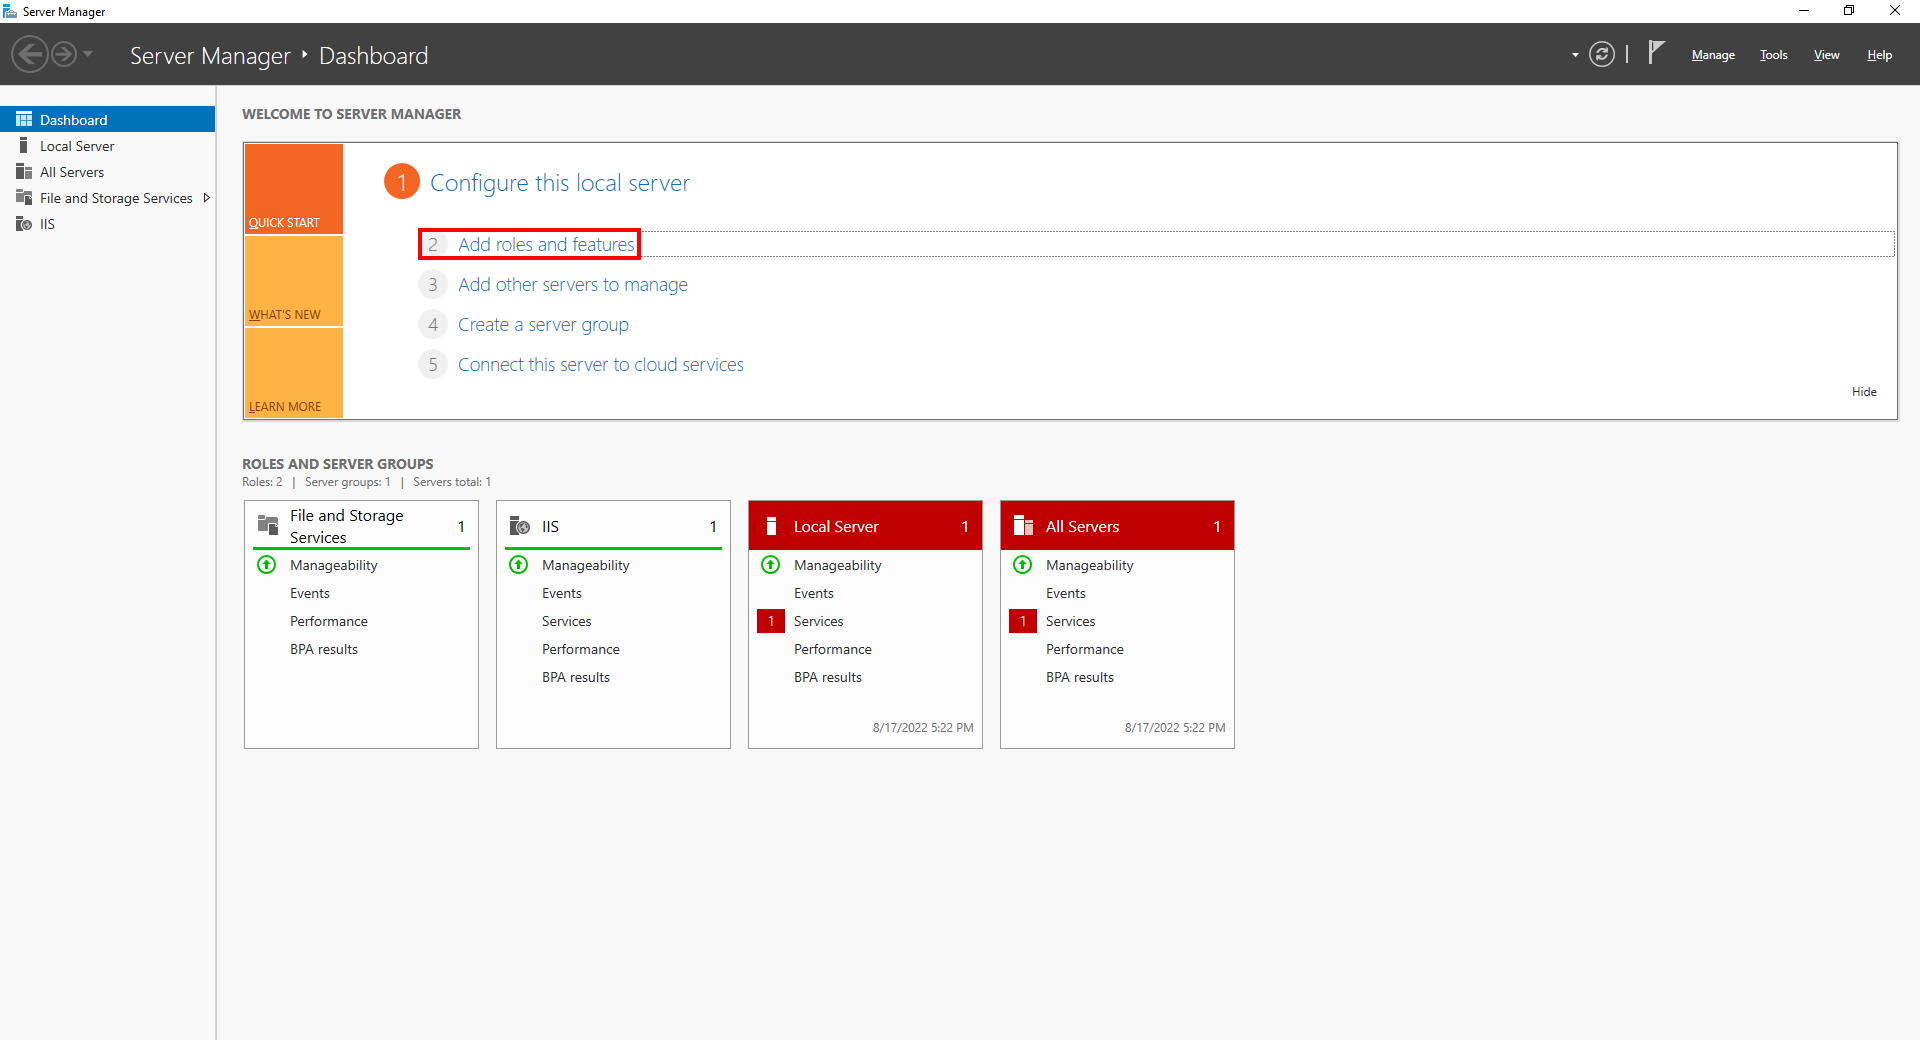Click the File and Storage Services tile icon

(x=268, y=525)
